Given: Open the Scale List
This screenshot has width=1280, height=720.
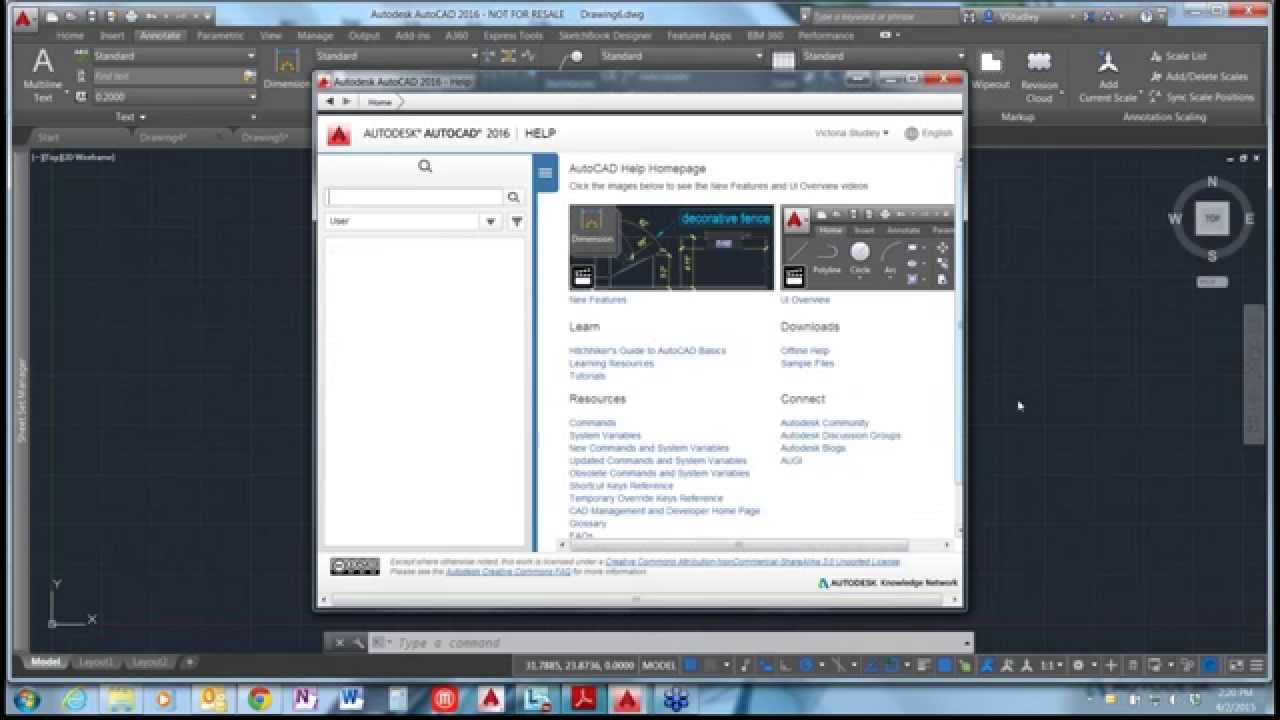Looking at the screenshot, I should click(x=1178, y=56).
